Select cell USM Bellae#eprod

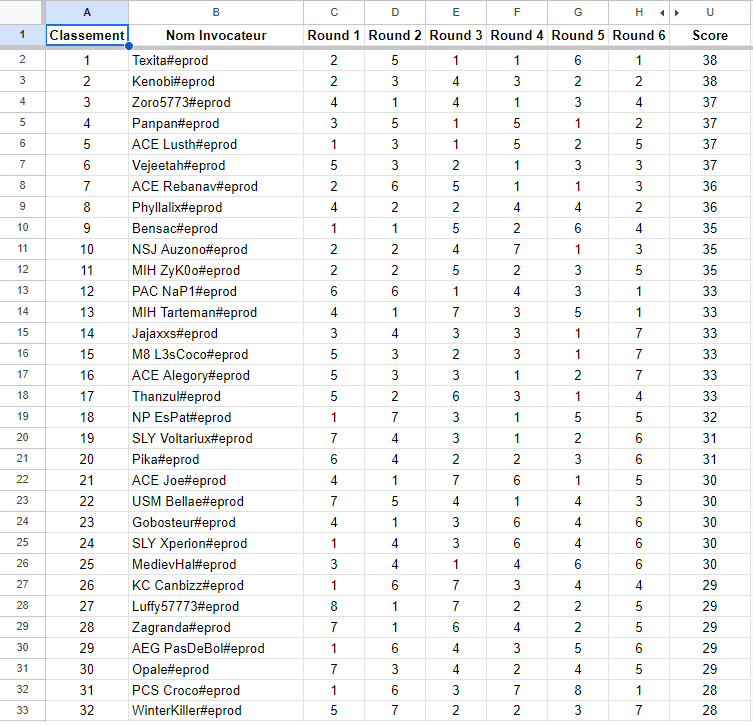[x=216, y=501]
